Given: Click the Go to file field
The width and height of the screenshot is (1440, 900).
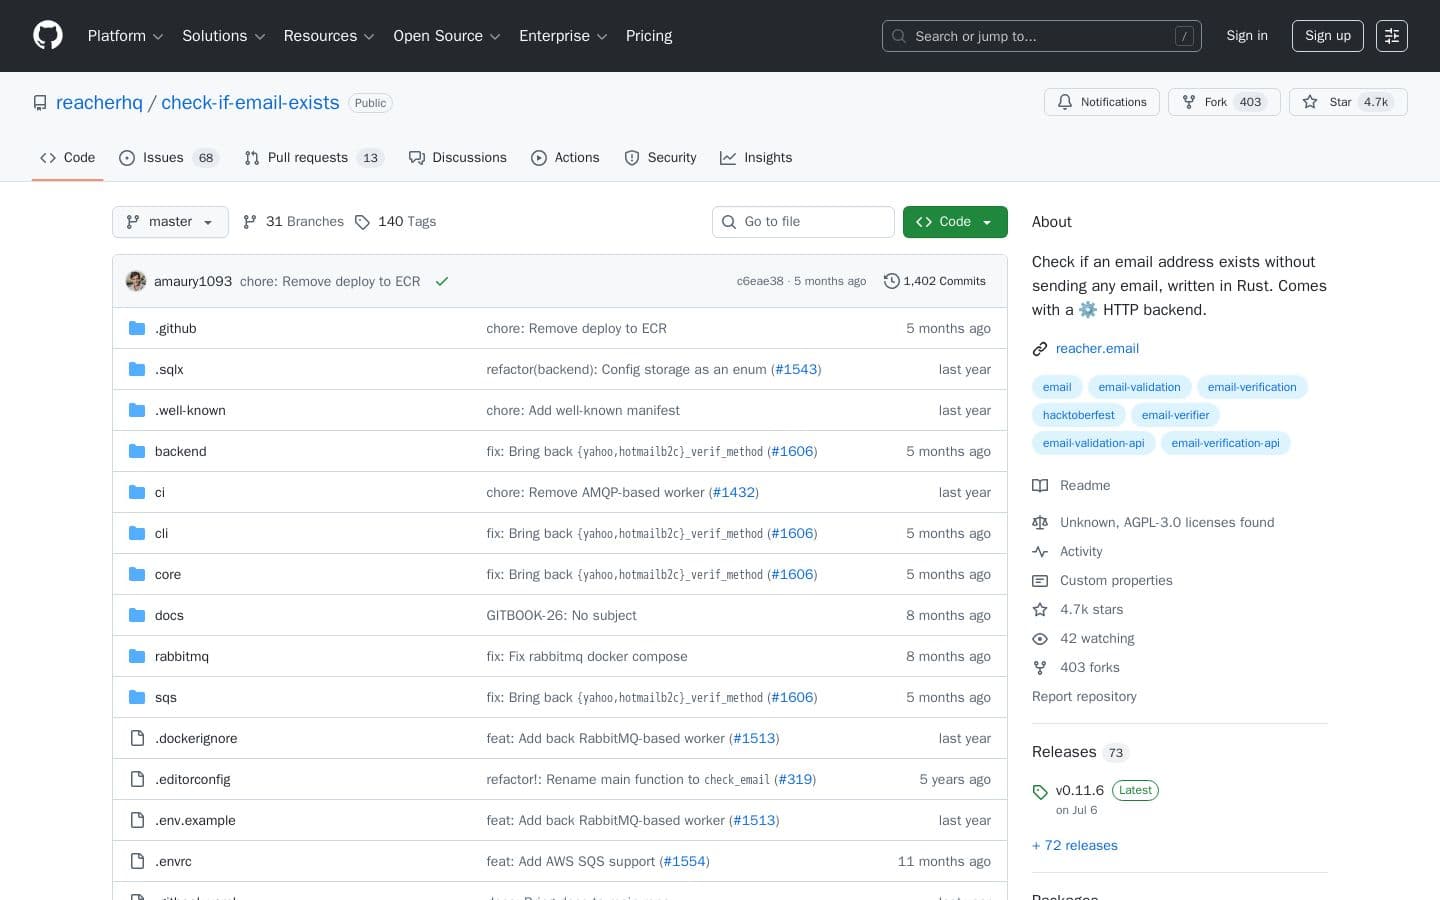Looking at the screenshot, I should point(804,222).
